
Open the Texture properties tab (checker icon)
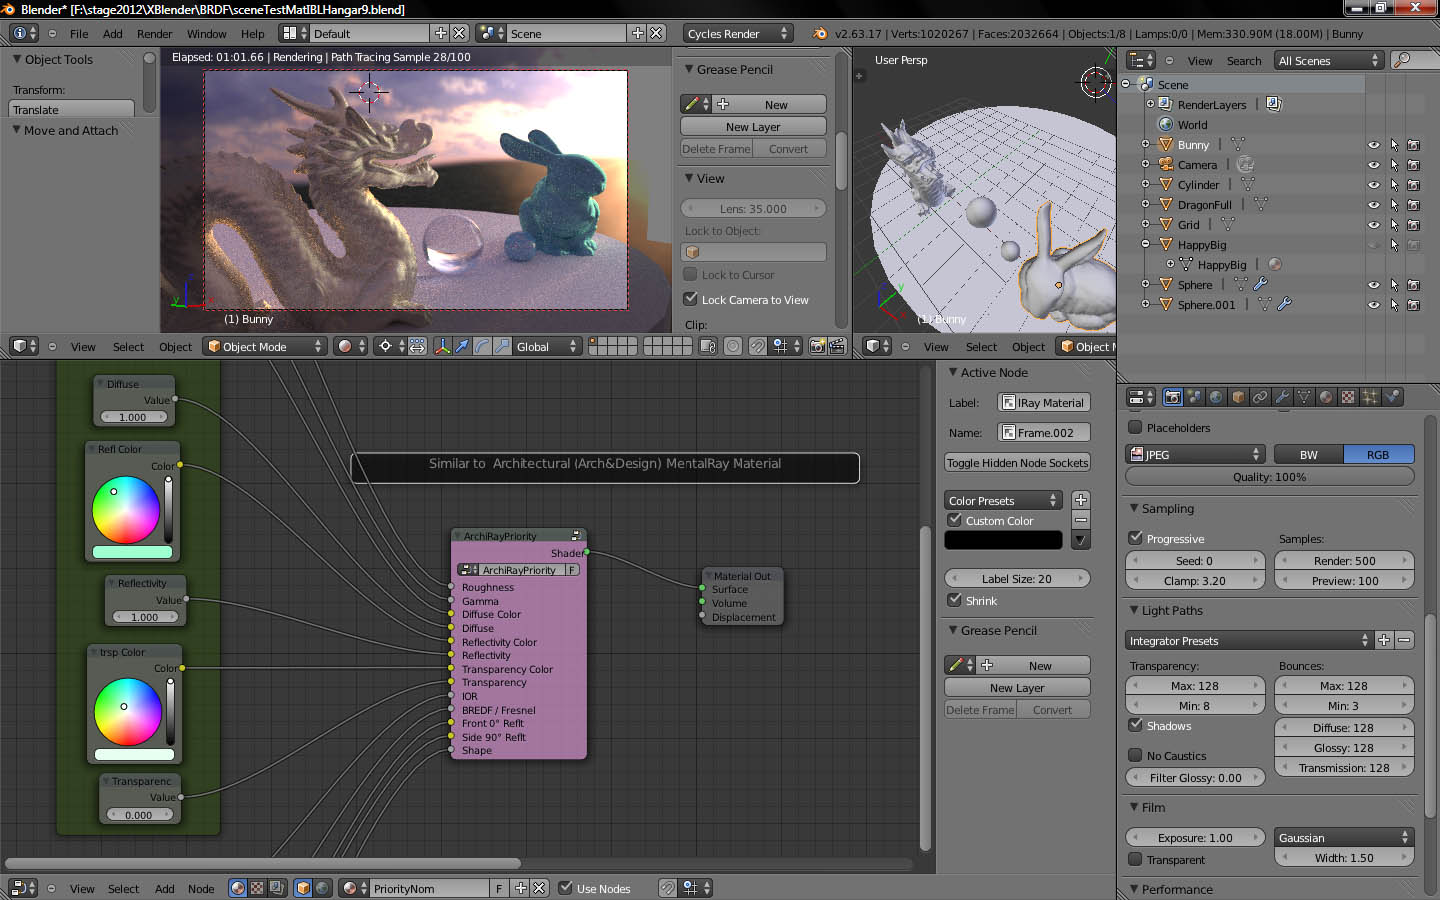pos(1348,397)
